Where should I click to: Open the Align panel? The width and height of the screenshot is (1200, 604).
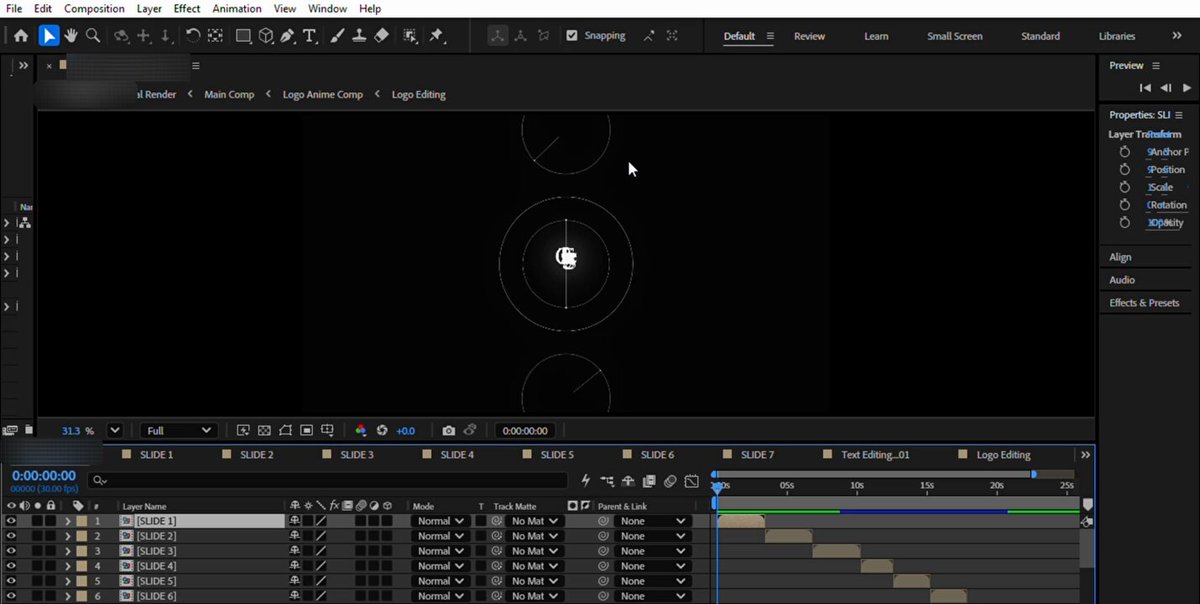(1120, 257)
